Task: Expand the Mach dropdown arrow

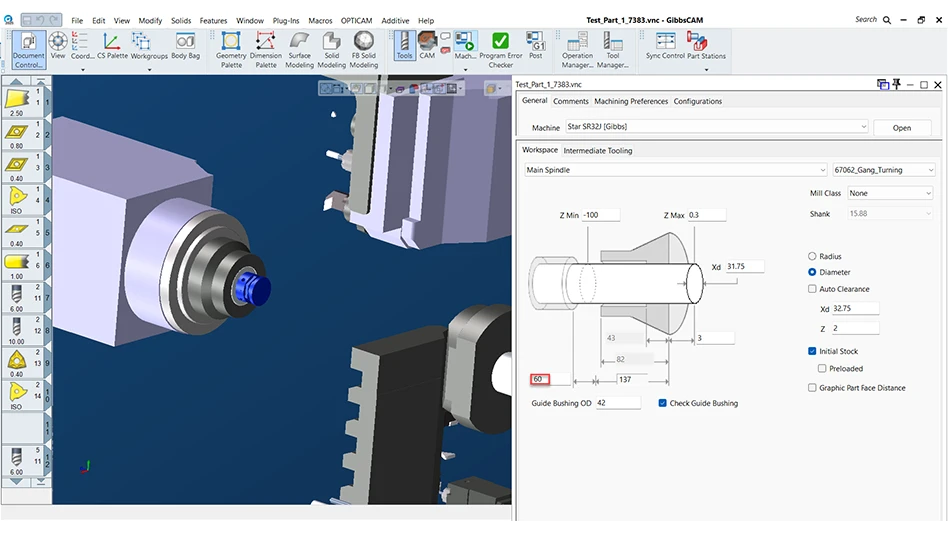Action: click(x=465, y=69)
